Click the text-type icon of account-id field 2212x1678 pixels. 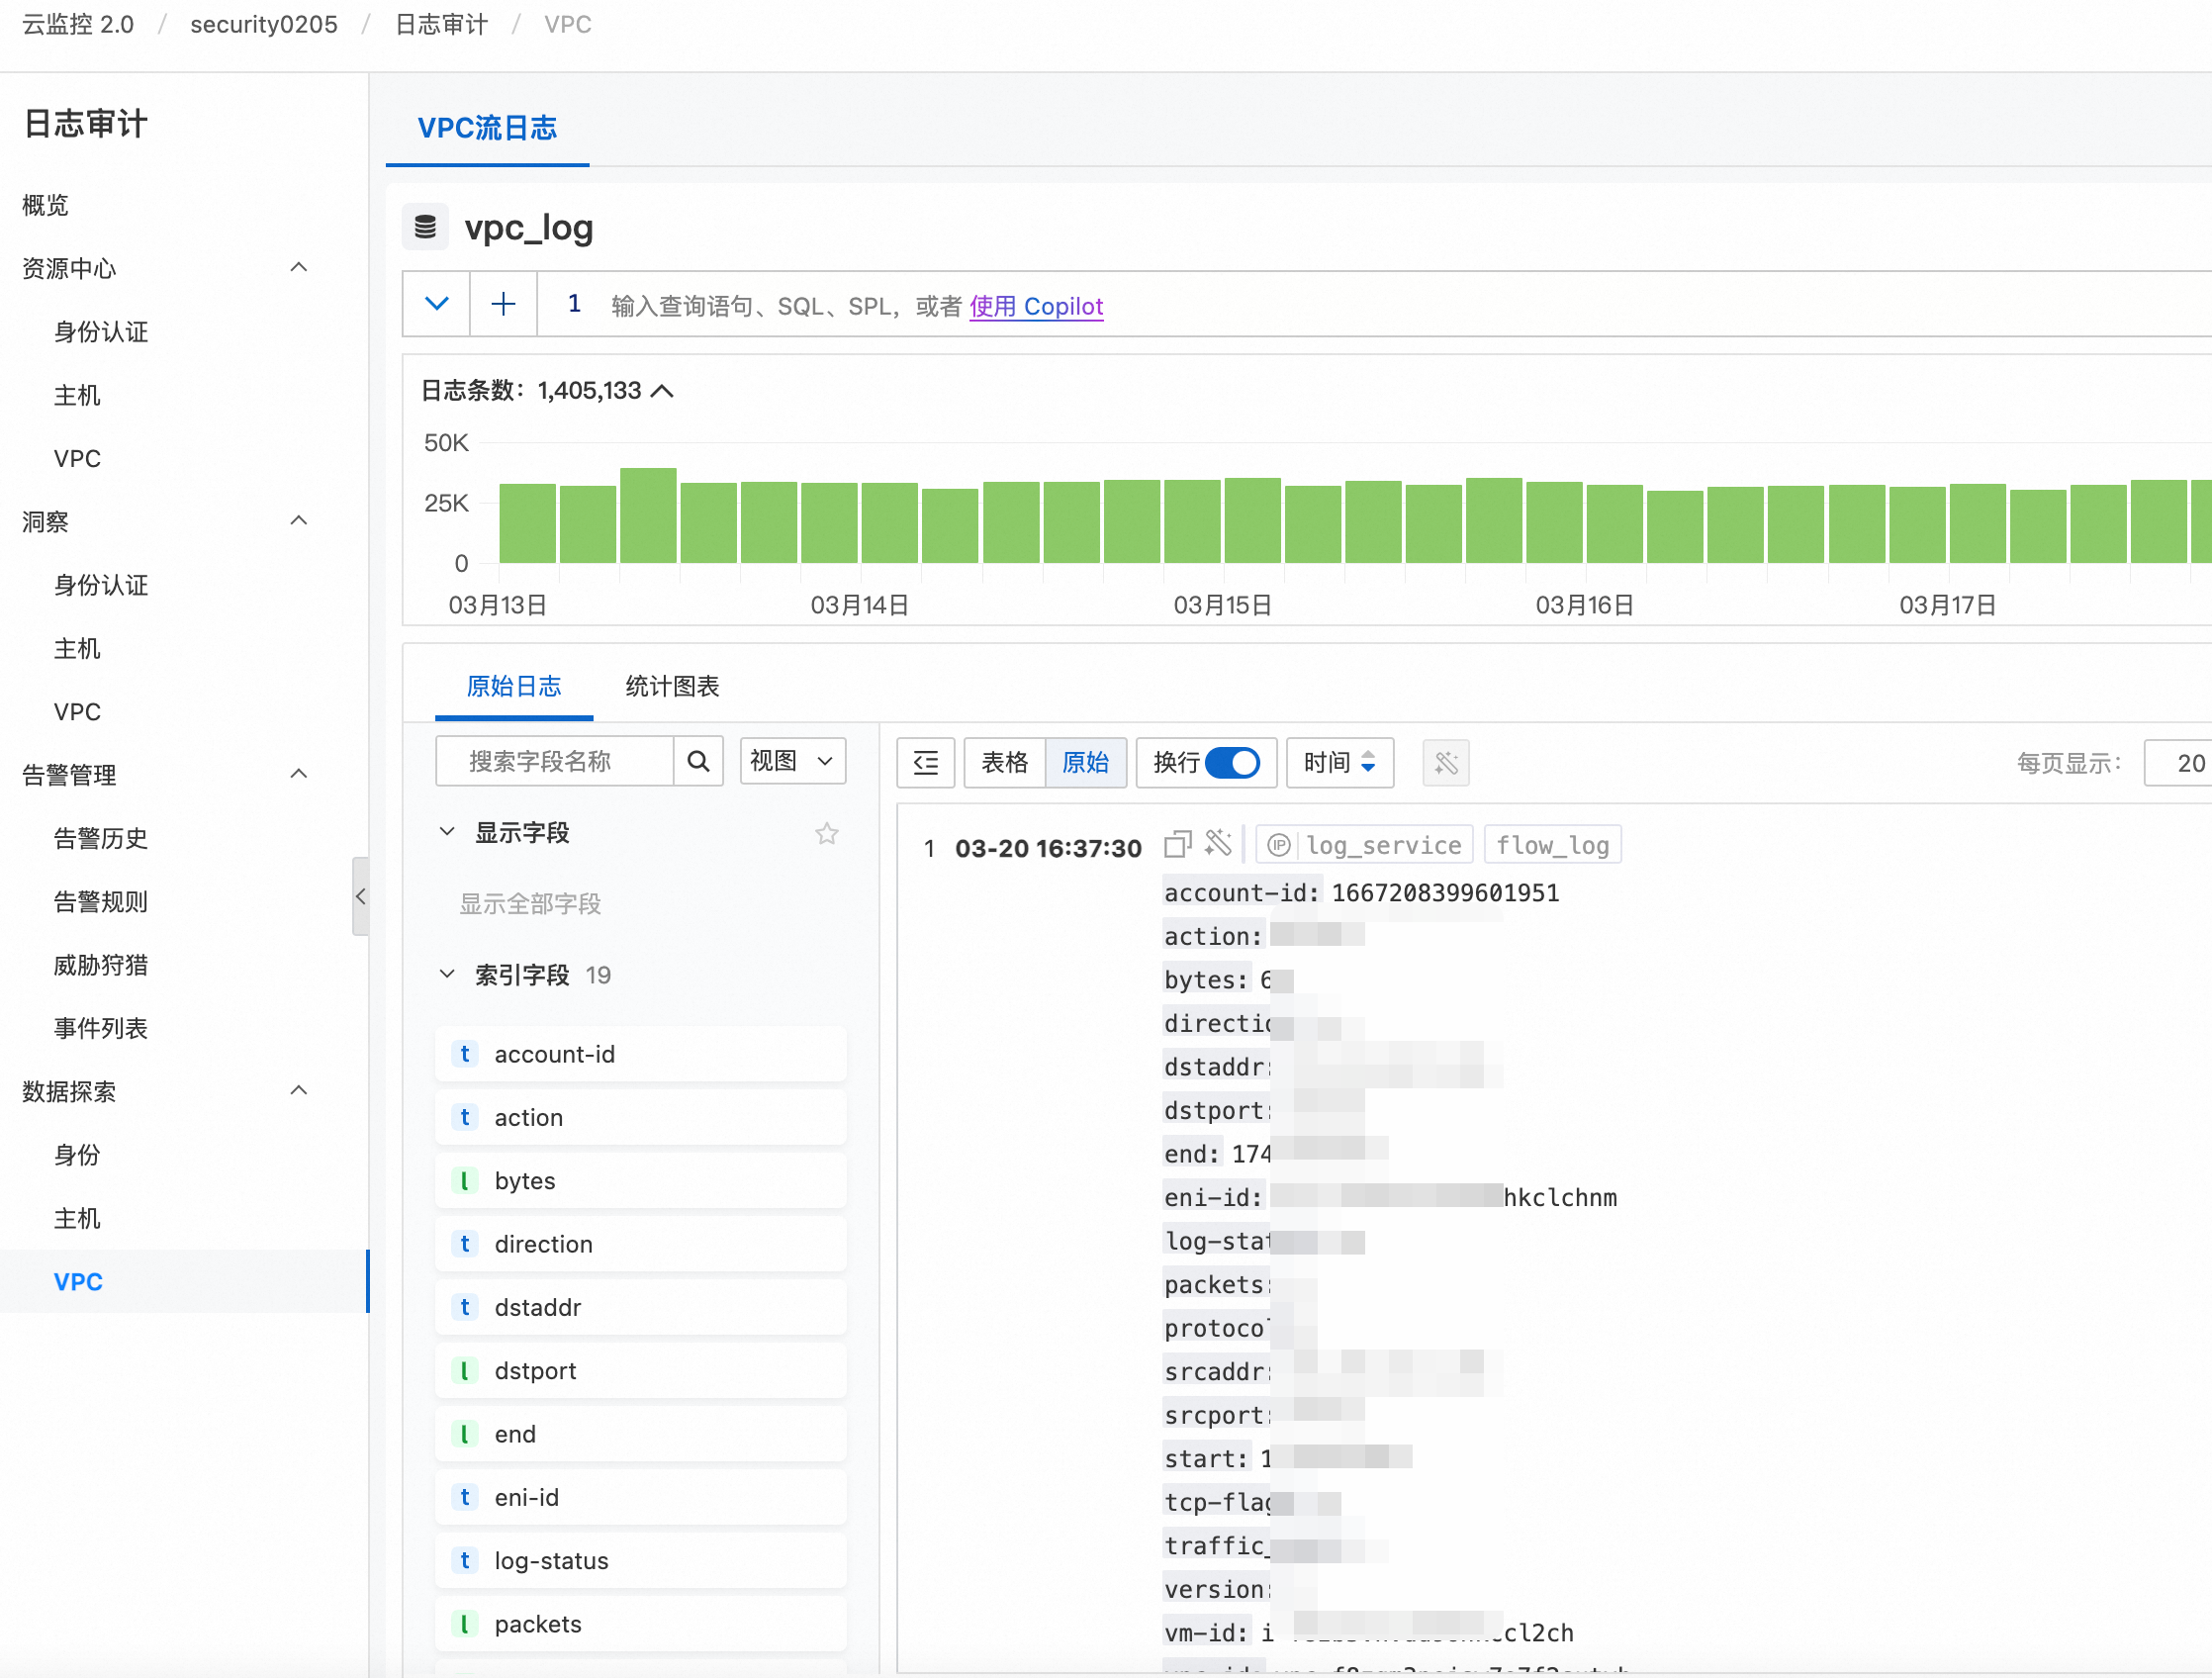[x=465, y=1054]
